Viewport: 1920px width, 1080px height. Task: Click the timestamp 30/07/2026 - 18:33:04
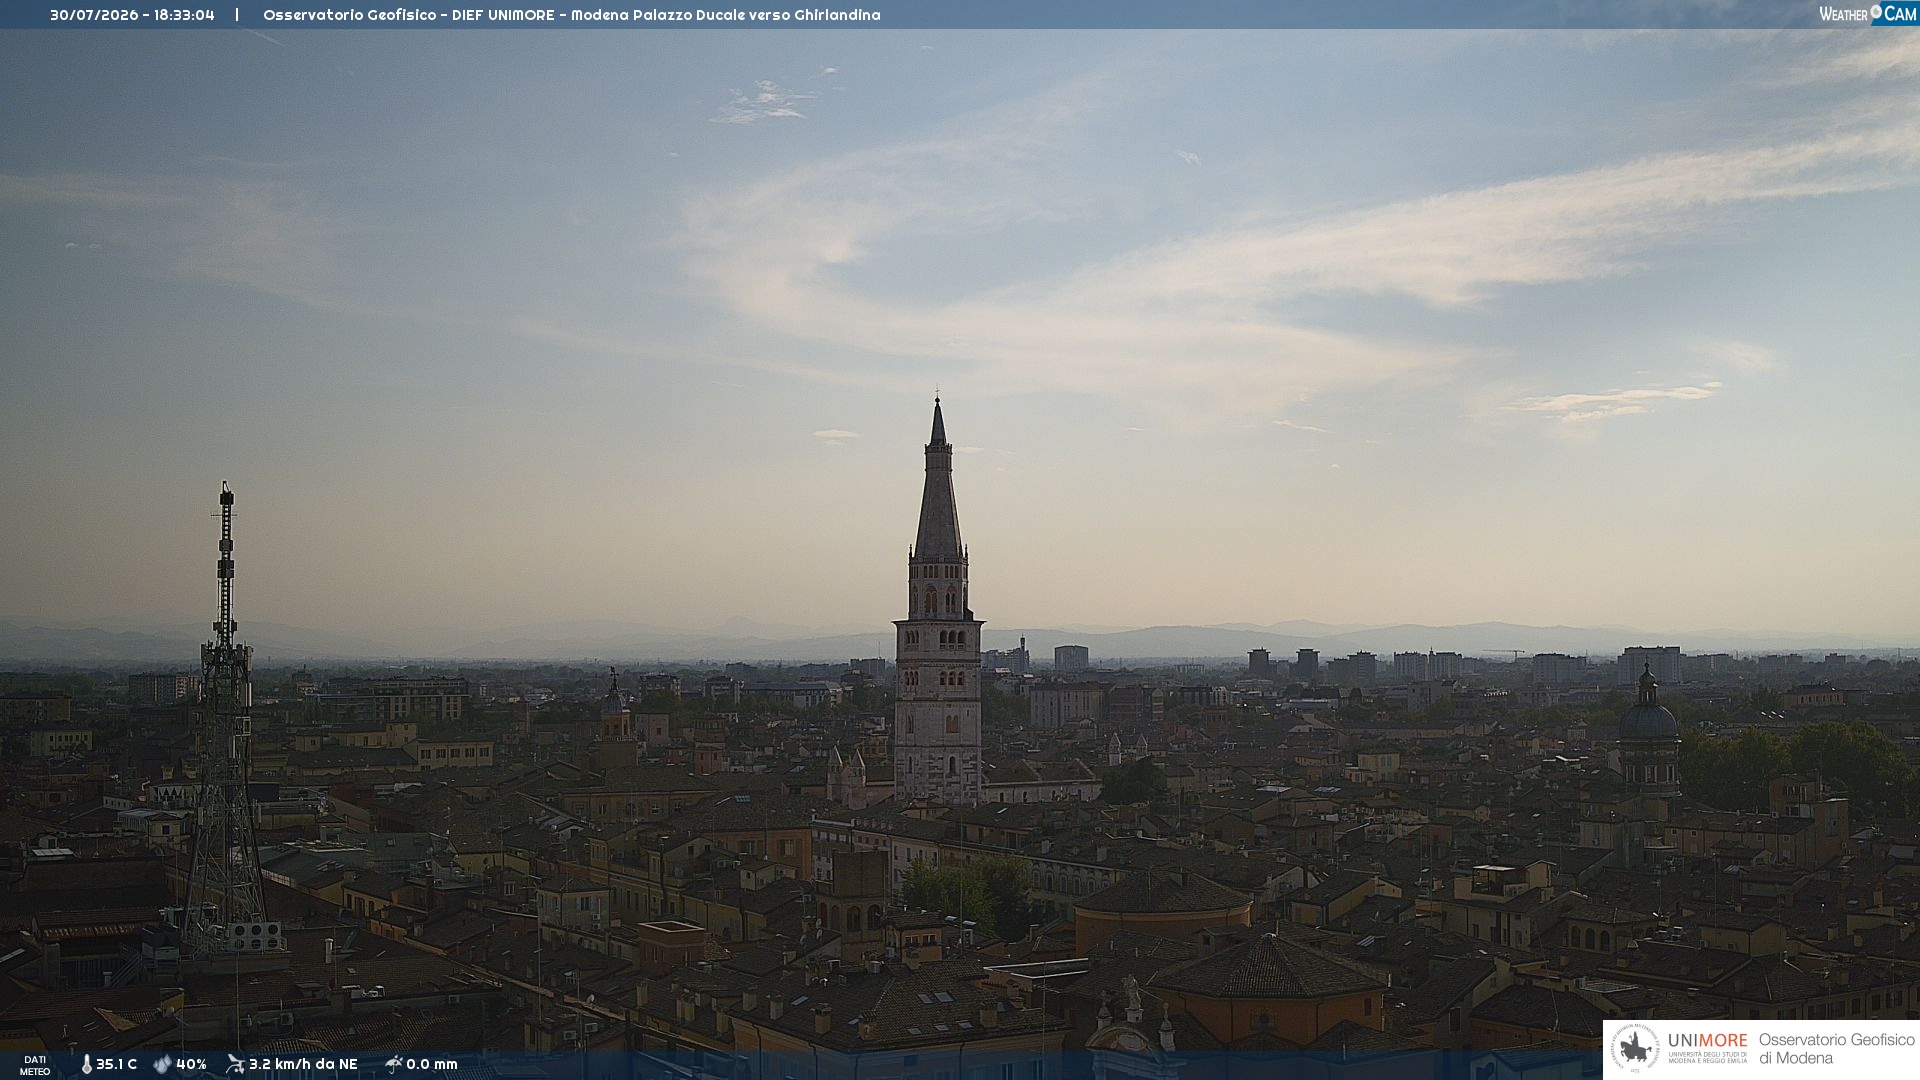132,15
